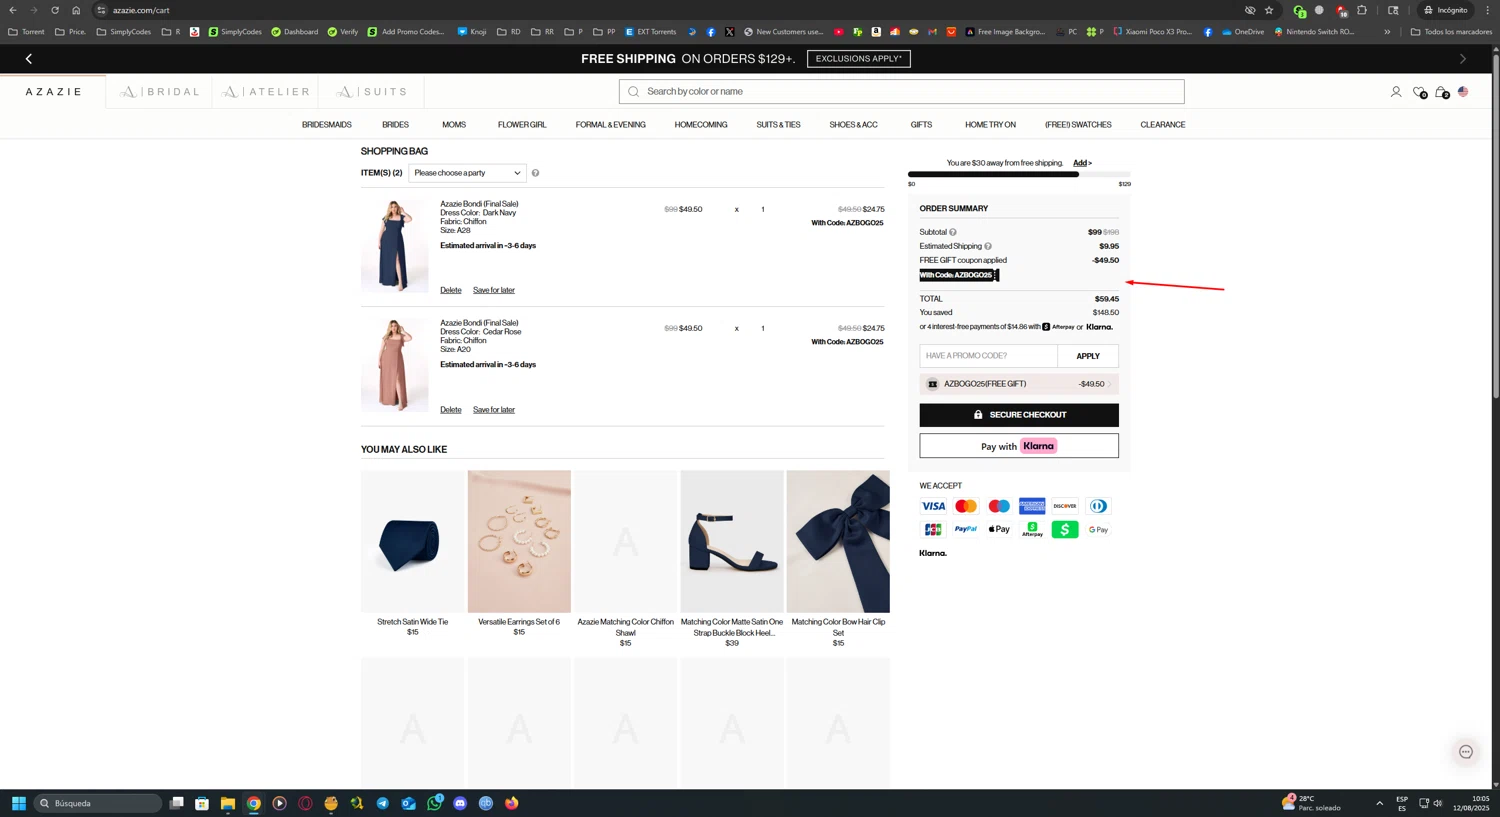Open the Please choose a party dropdown
This screenshot has height=817, width=1500.
[x=467, y=173]
